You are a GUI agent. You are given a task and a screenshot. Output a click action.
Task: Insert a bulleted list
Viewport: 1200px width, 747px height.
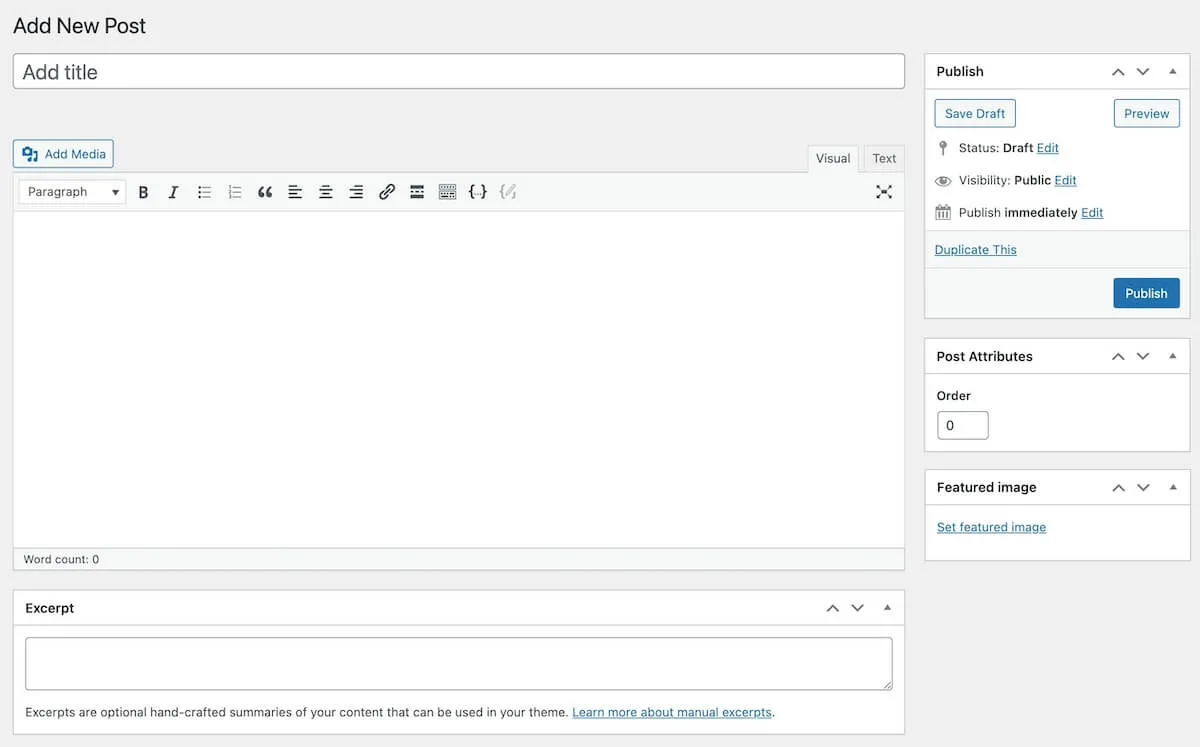pos(204,191)
